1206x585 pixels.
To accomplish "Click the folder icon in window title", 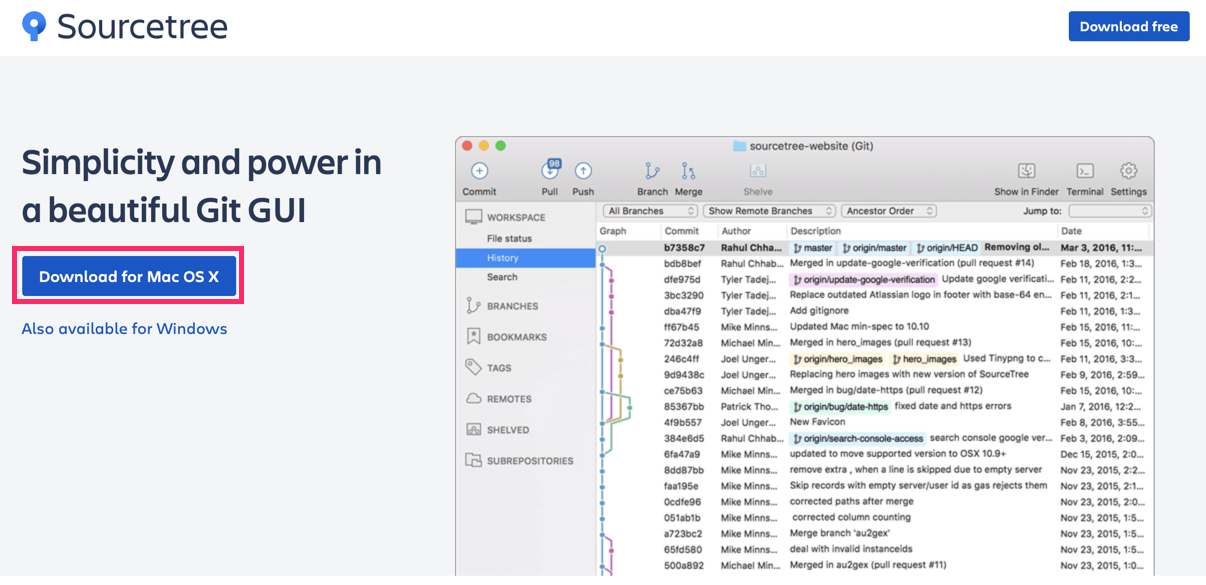I will 739,146.
